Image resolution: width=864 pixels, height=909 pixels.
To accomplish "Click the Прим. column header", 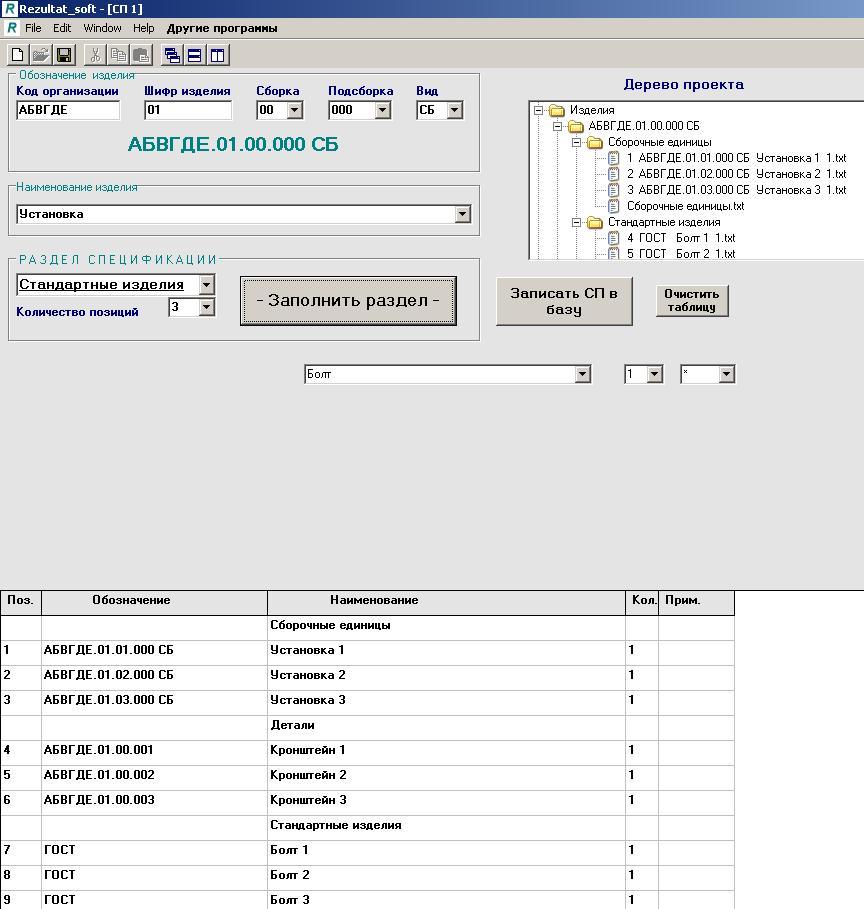I will pyautogui.click(x=696, y=603).
